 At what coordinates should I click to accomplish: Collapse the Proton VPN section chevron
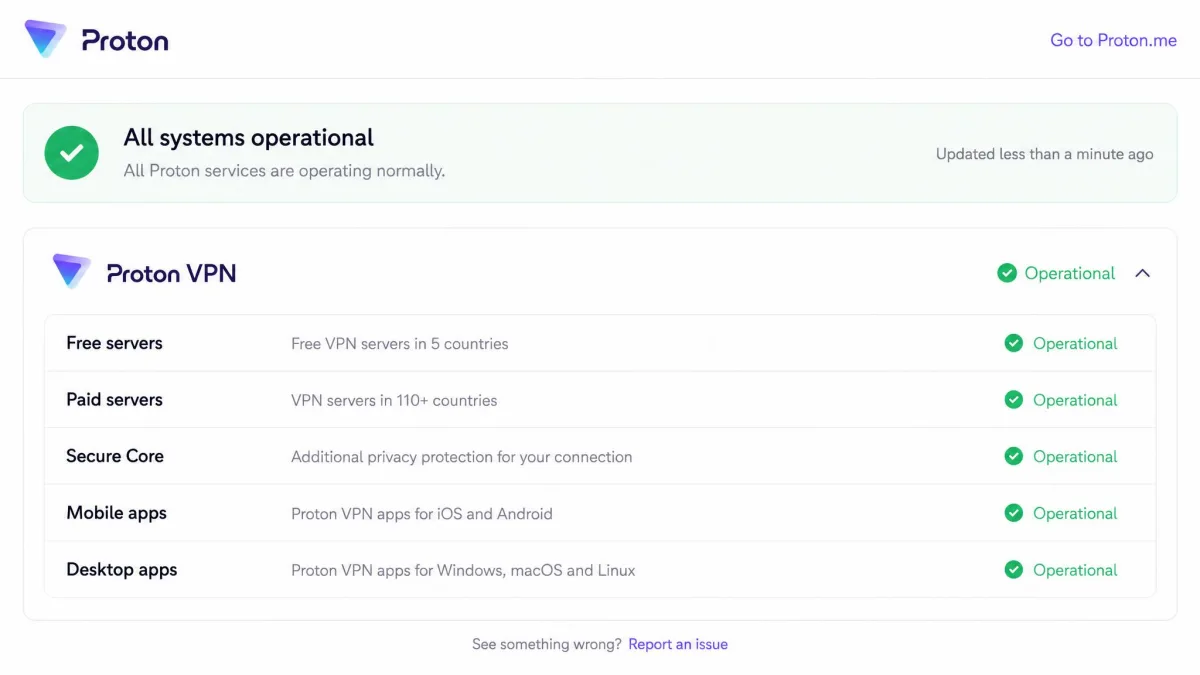tap(1143, 273)
